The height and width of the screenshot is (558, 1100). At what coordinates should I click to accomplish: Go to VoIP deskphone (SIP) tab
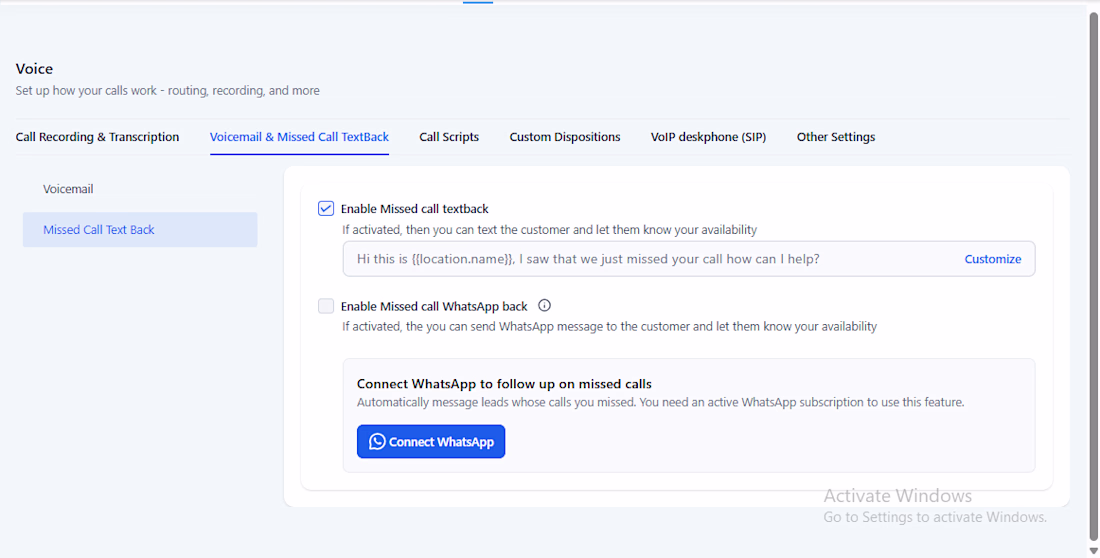point(709,137)
